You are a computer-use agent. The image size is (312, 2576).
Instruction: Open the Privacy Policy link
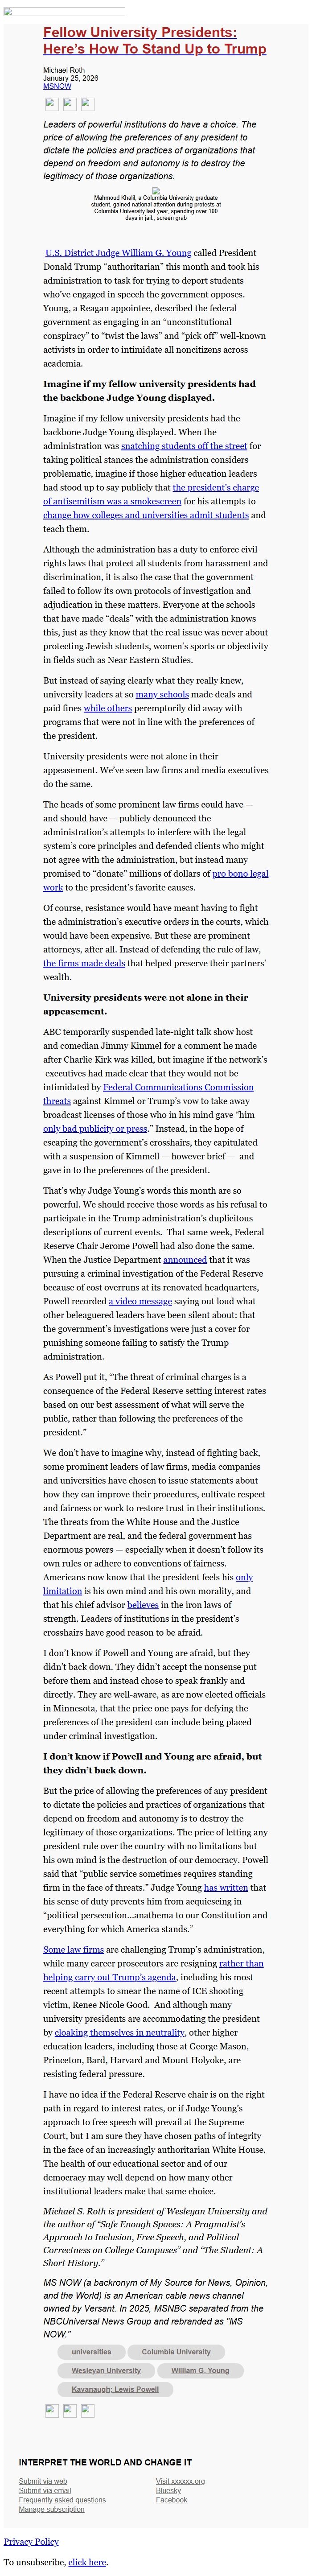coord(31,2541)
